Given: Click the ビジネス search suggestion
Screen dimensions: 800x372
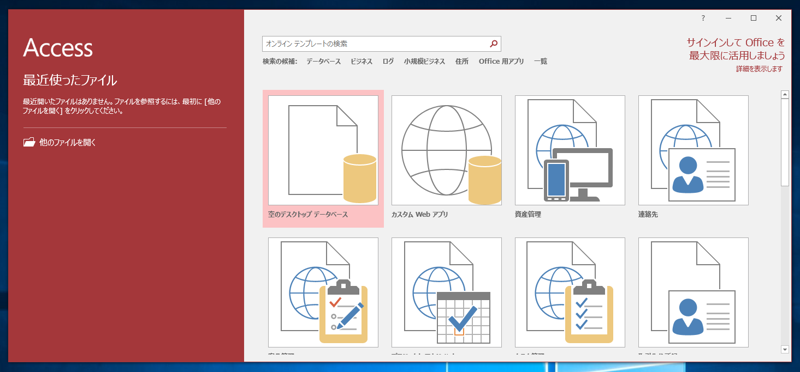Looking at the screenshot, I should coord(361,61).
